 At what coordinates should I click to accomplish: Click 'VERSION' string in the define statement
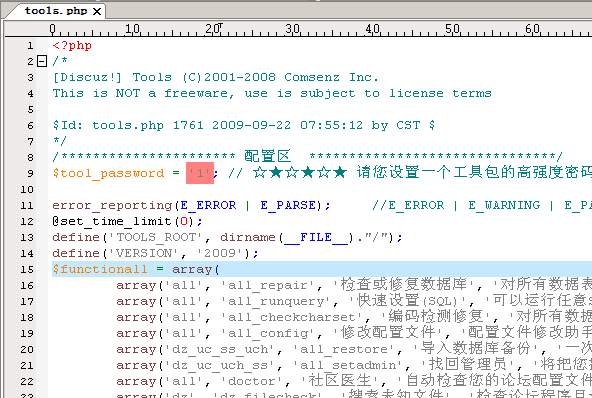point(144,253)
